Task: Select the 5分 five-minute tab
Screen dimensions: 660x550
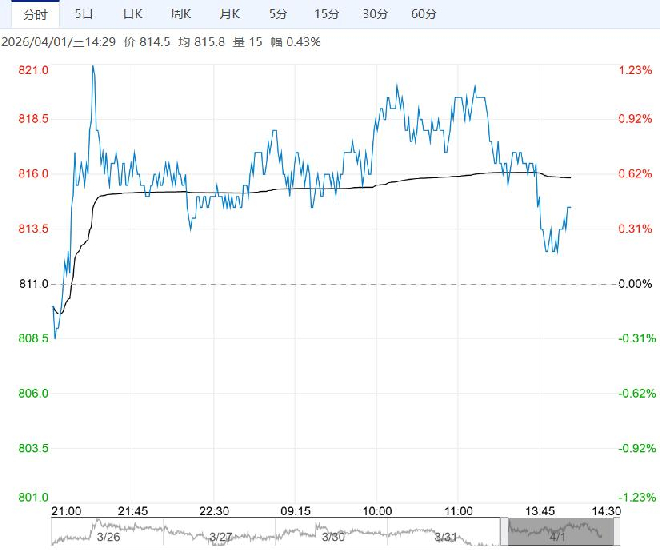Action: click(x=278, y=14)
